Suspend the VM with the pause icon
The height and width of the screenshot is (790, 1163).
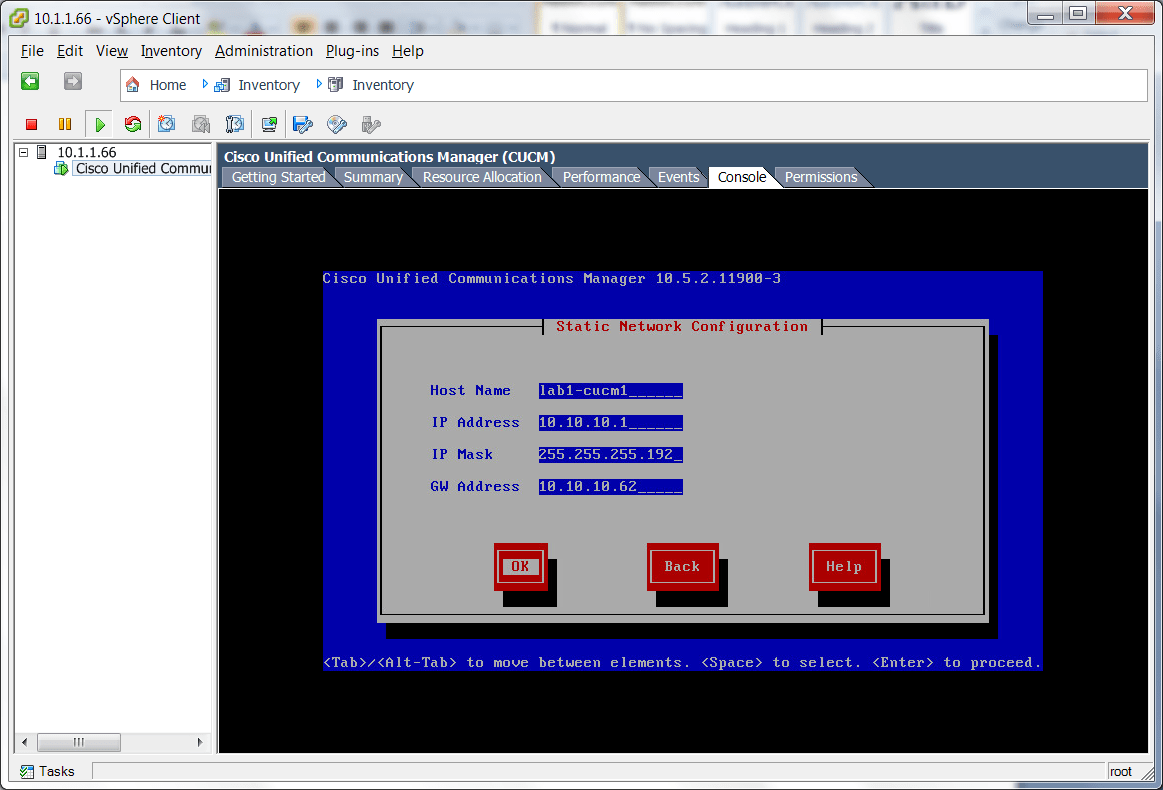(x=65, y=125)
